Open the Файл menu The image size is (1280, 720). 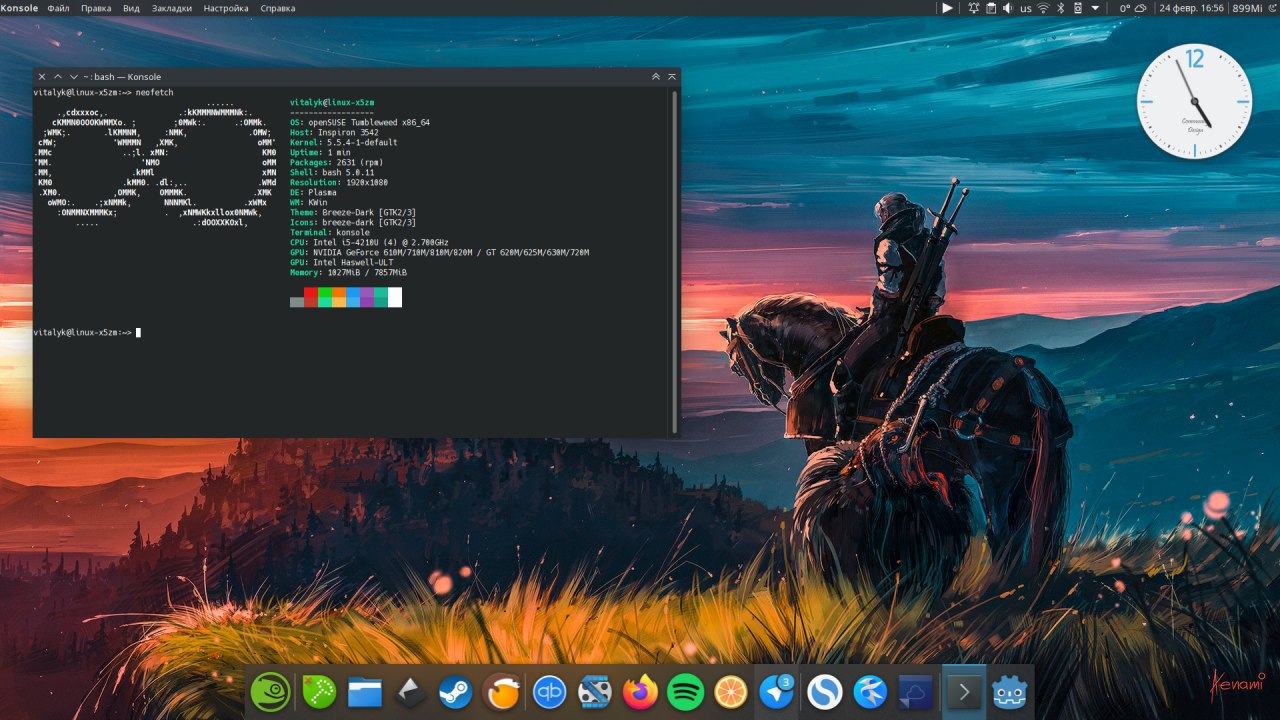58,8
